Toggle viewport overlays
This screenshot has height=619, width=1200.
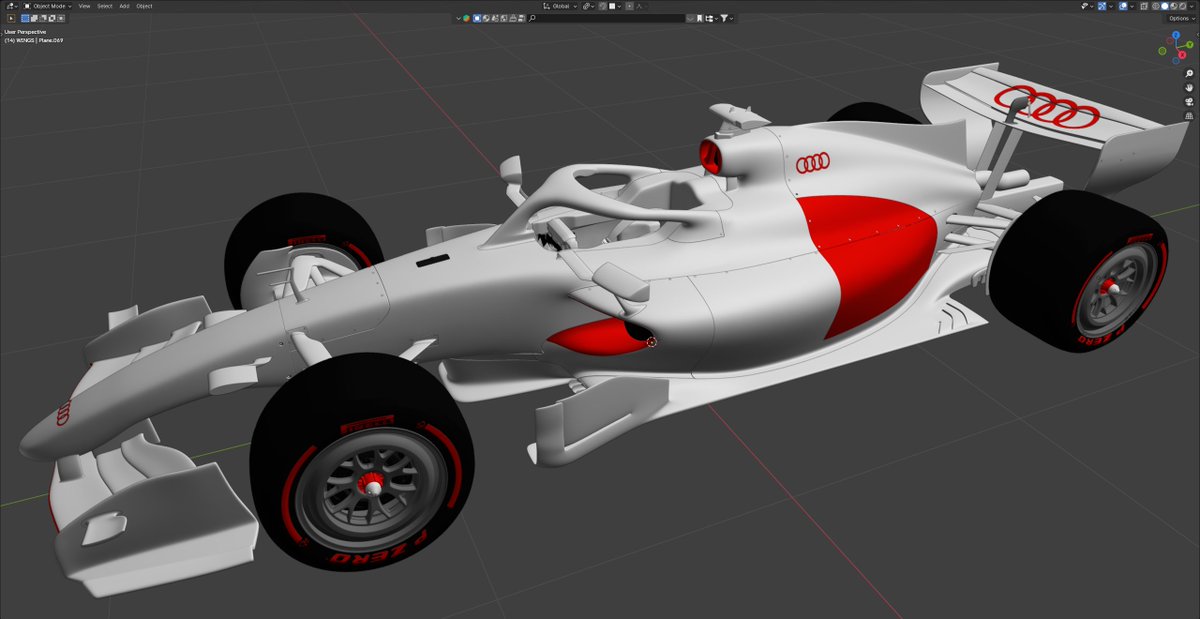point(1123,6)
